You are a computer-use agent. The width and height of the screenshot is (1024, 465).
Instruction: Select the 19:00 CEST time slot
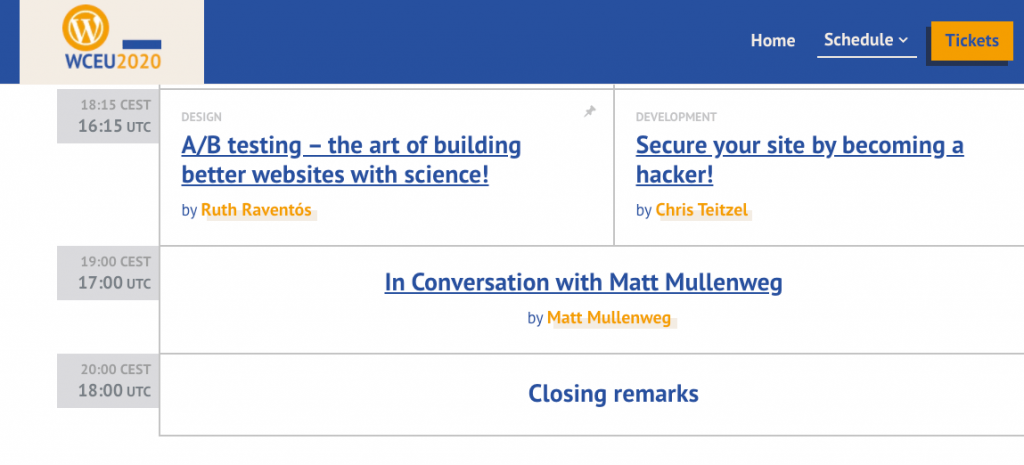115,261
